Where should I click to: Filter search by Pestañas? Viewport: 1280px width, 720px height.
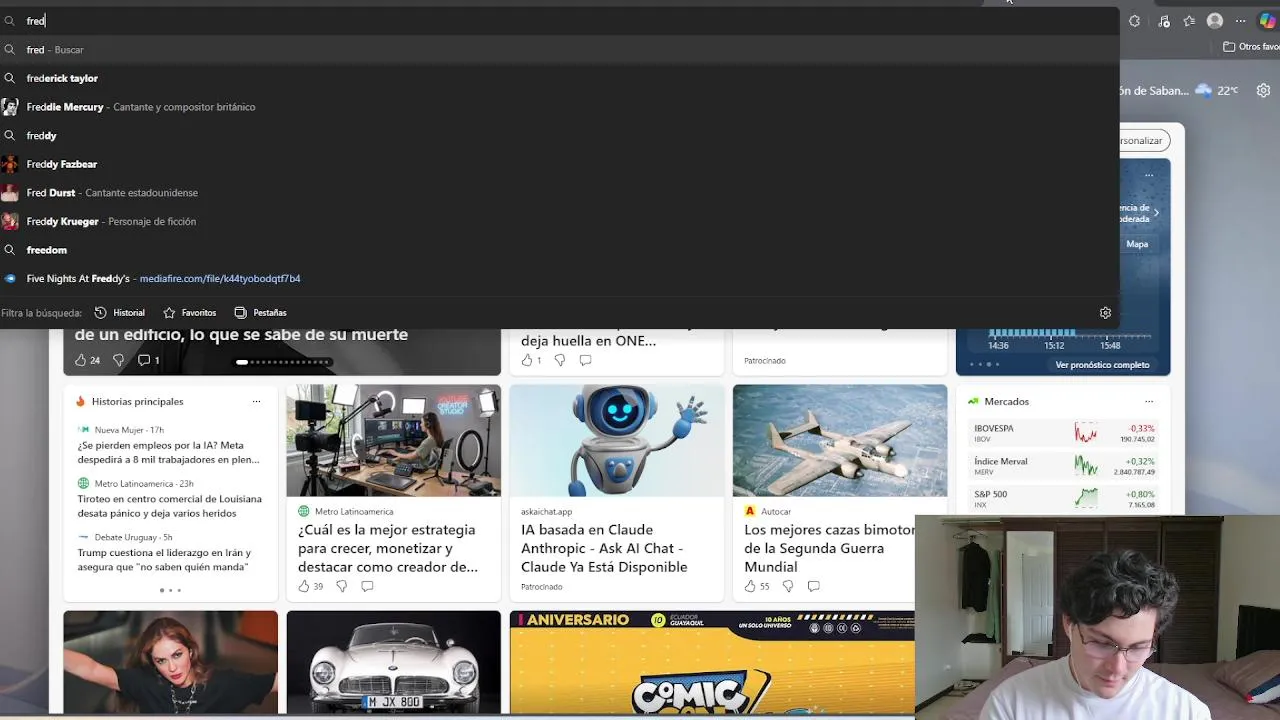260,313
